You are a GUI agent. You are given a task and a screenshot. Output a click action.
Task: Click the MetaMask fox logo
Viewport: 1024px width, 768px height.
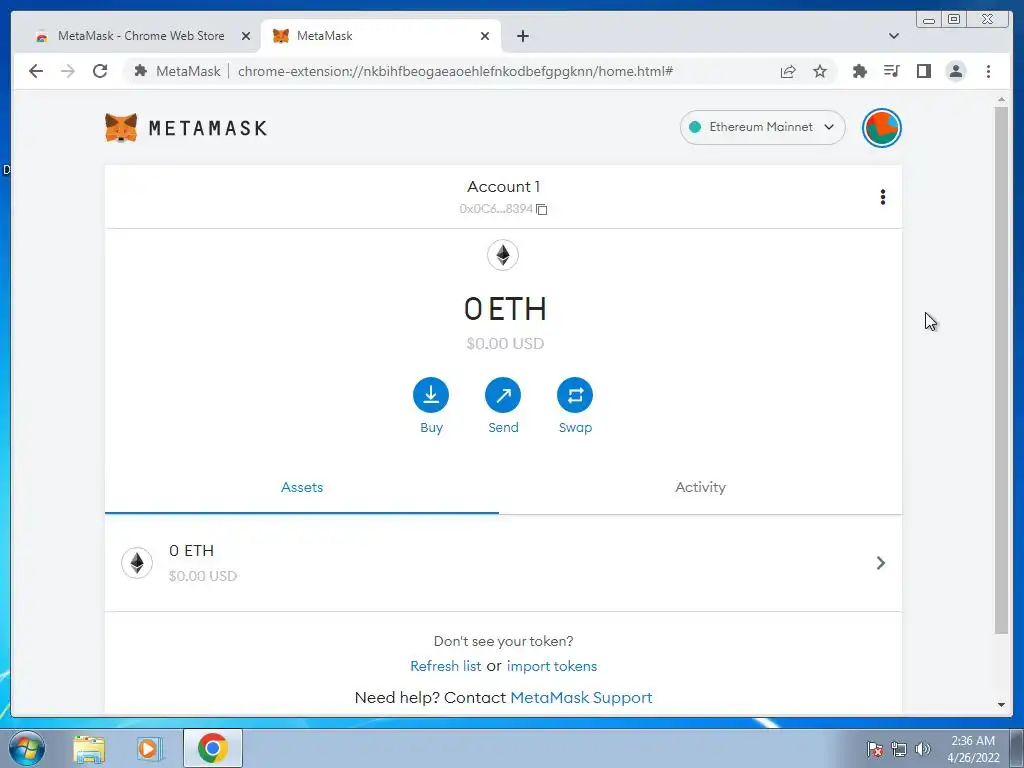[121, 127]
